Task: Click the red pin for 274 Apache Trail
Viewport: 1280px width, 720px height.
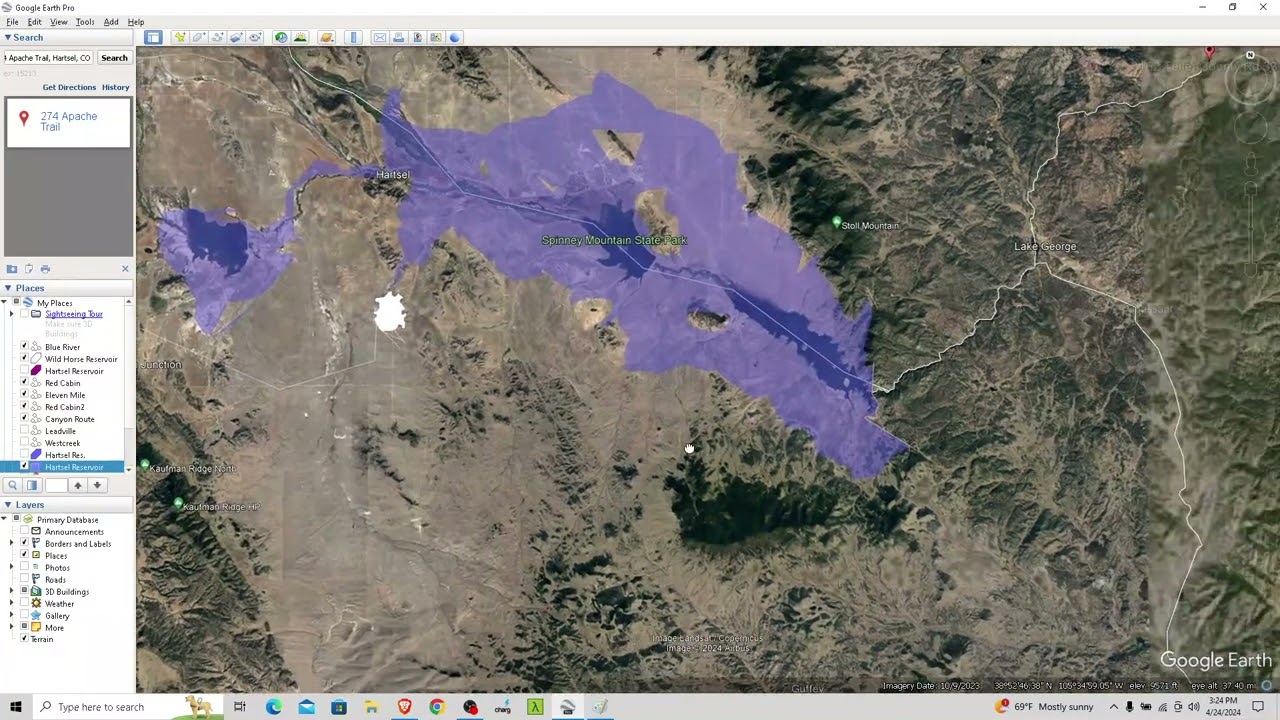Action: click(x=24, y=118)
